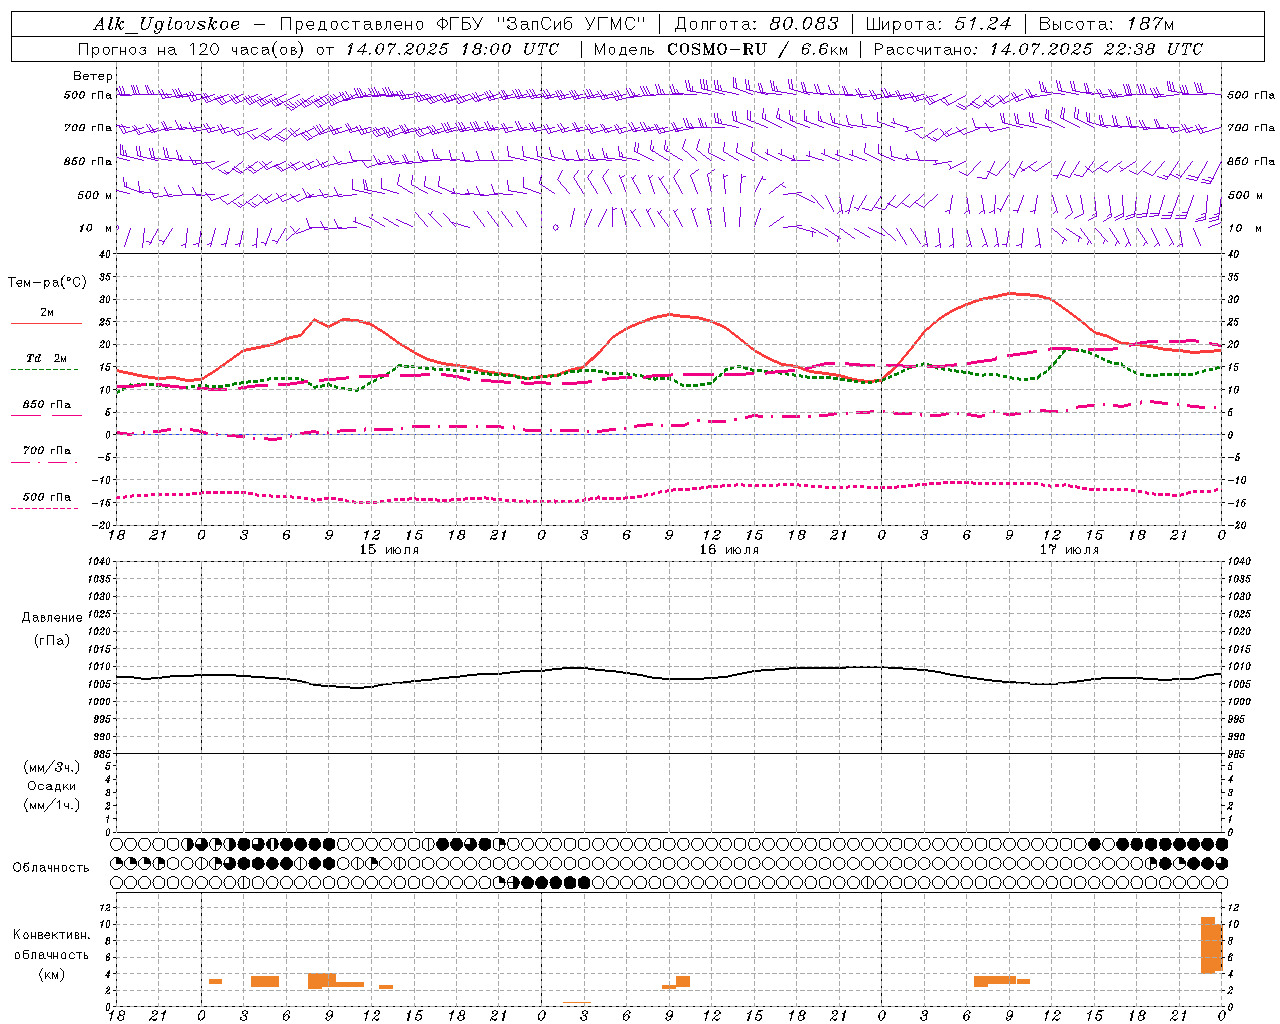Click the '(гПа)' unit under Давление
Screen dimensions: 1280x1024
[x=52, y=640]
